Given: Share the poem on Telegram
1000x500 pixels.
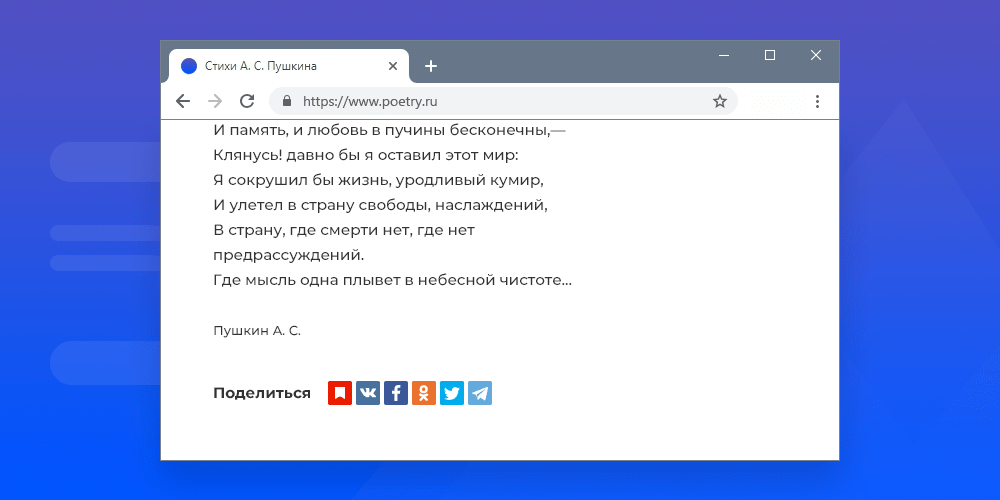Looking at the screenshot, I should 480,393.
